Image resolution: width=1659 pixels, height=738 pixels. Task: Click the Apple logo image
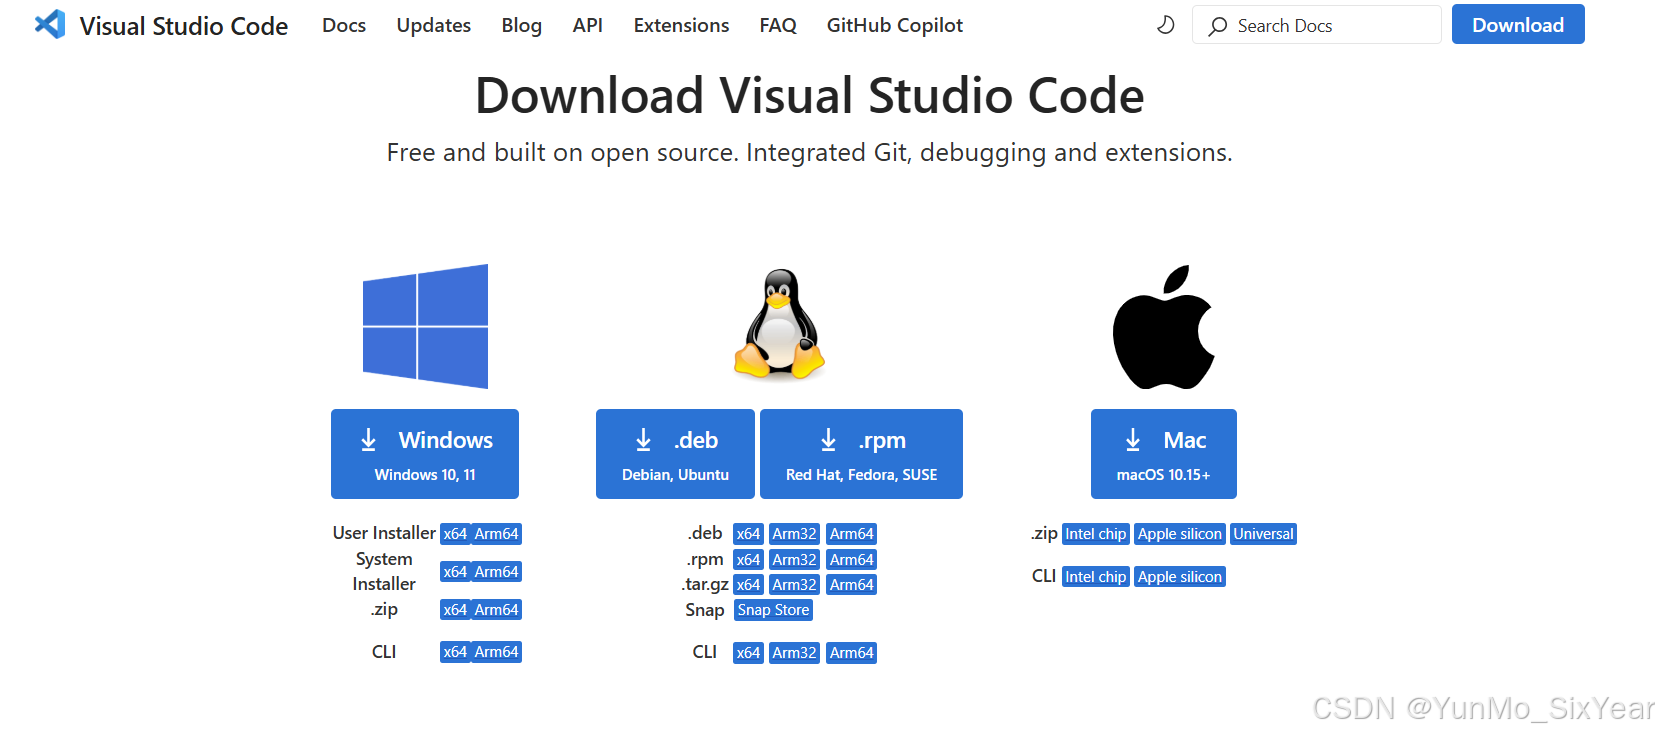tap(1163, 327)
